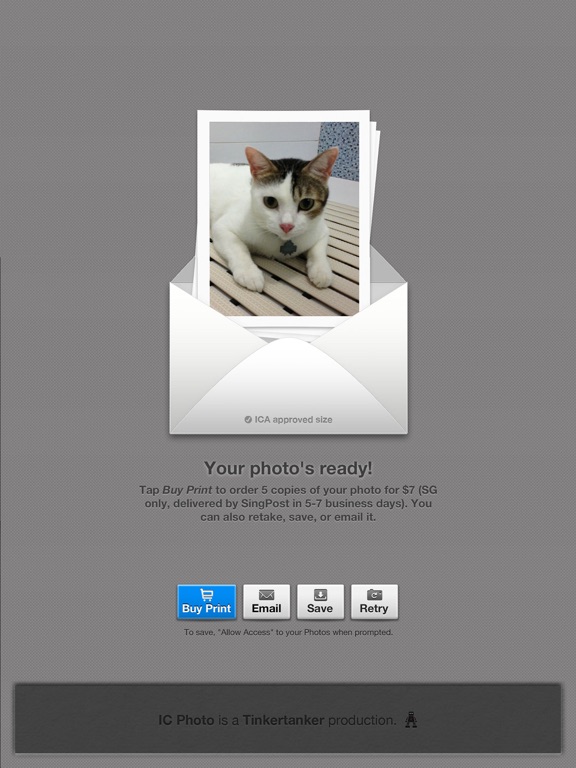Click the white envelope's bottom flap
Viewport: 576px width, 768px height.
(289, 387)
